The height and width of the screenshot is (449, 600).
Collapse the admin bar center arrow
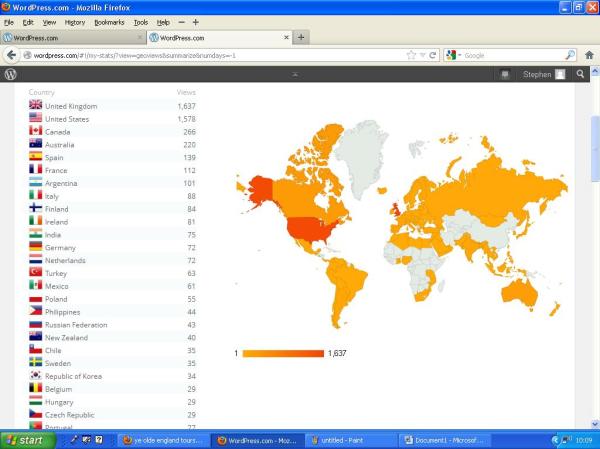coord(295,75)
